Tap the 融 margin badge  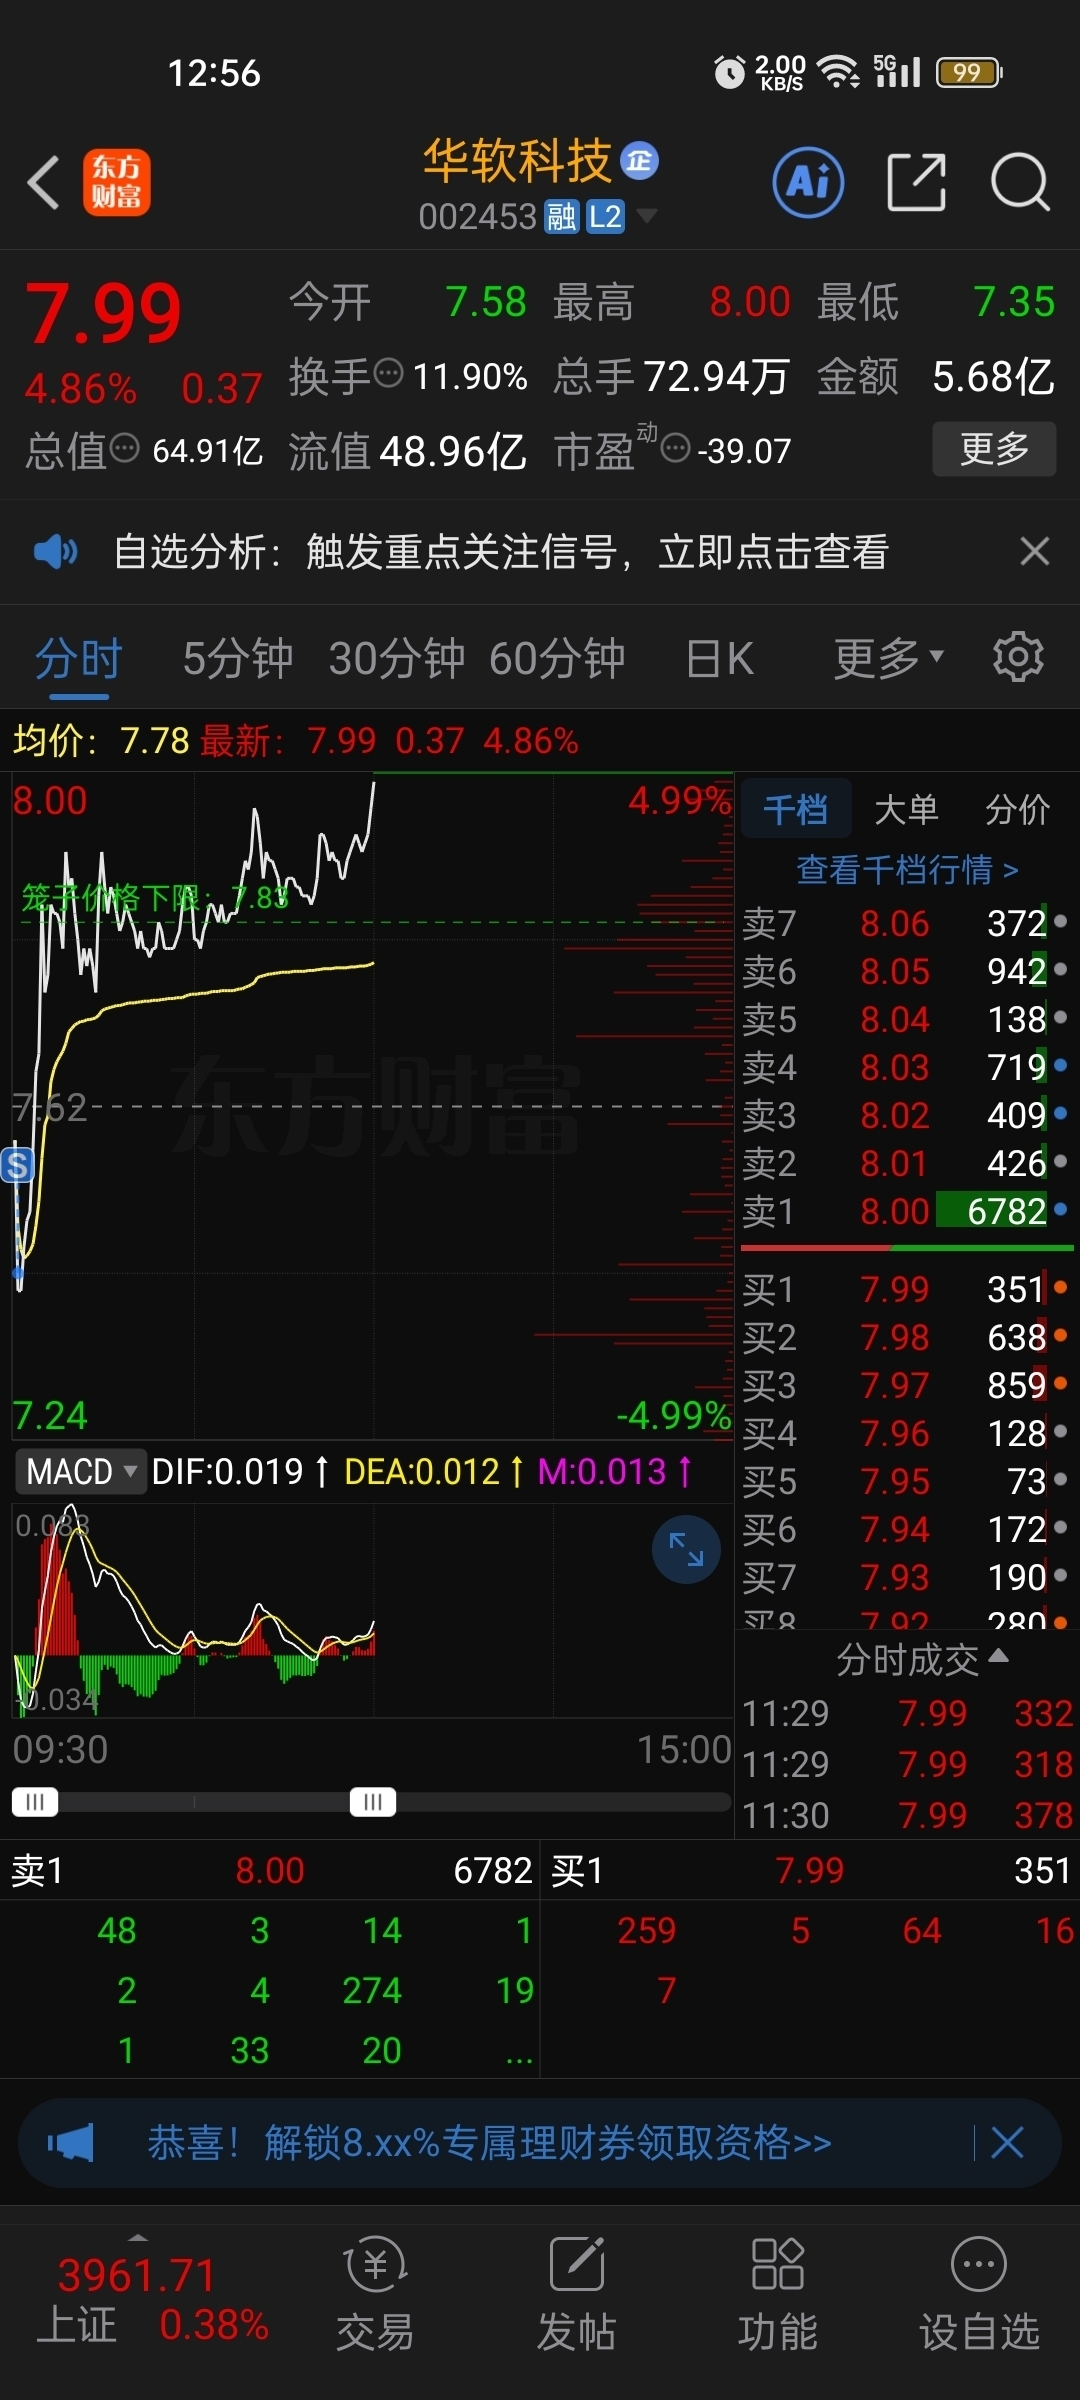561,216
